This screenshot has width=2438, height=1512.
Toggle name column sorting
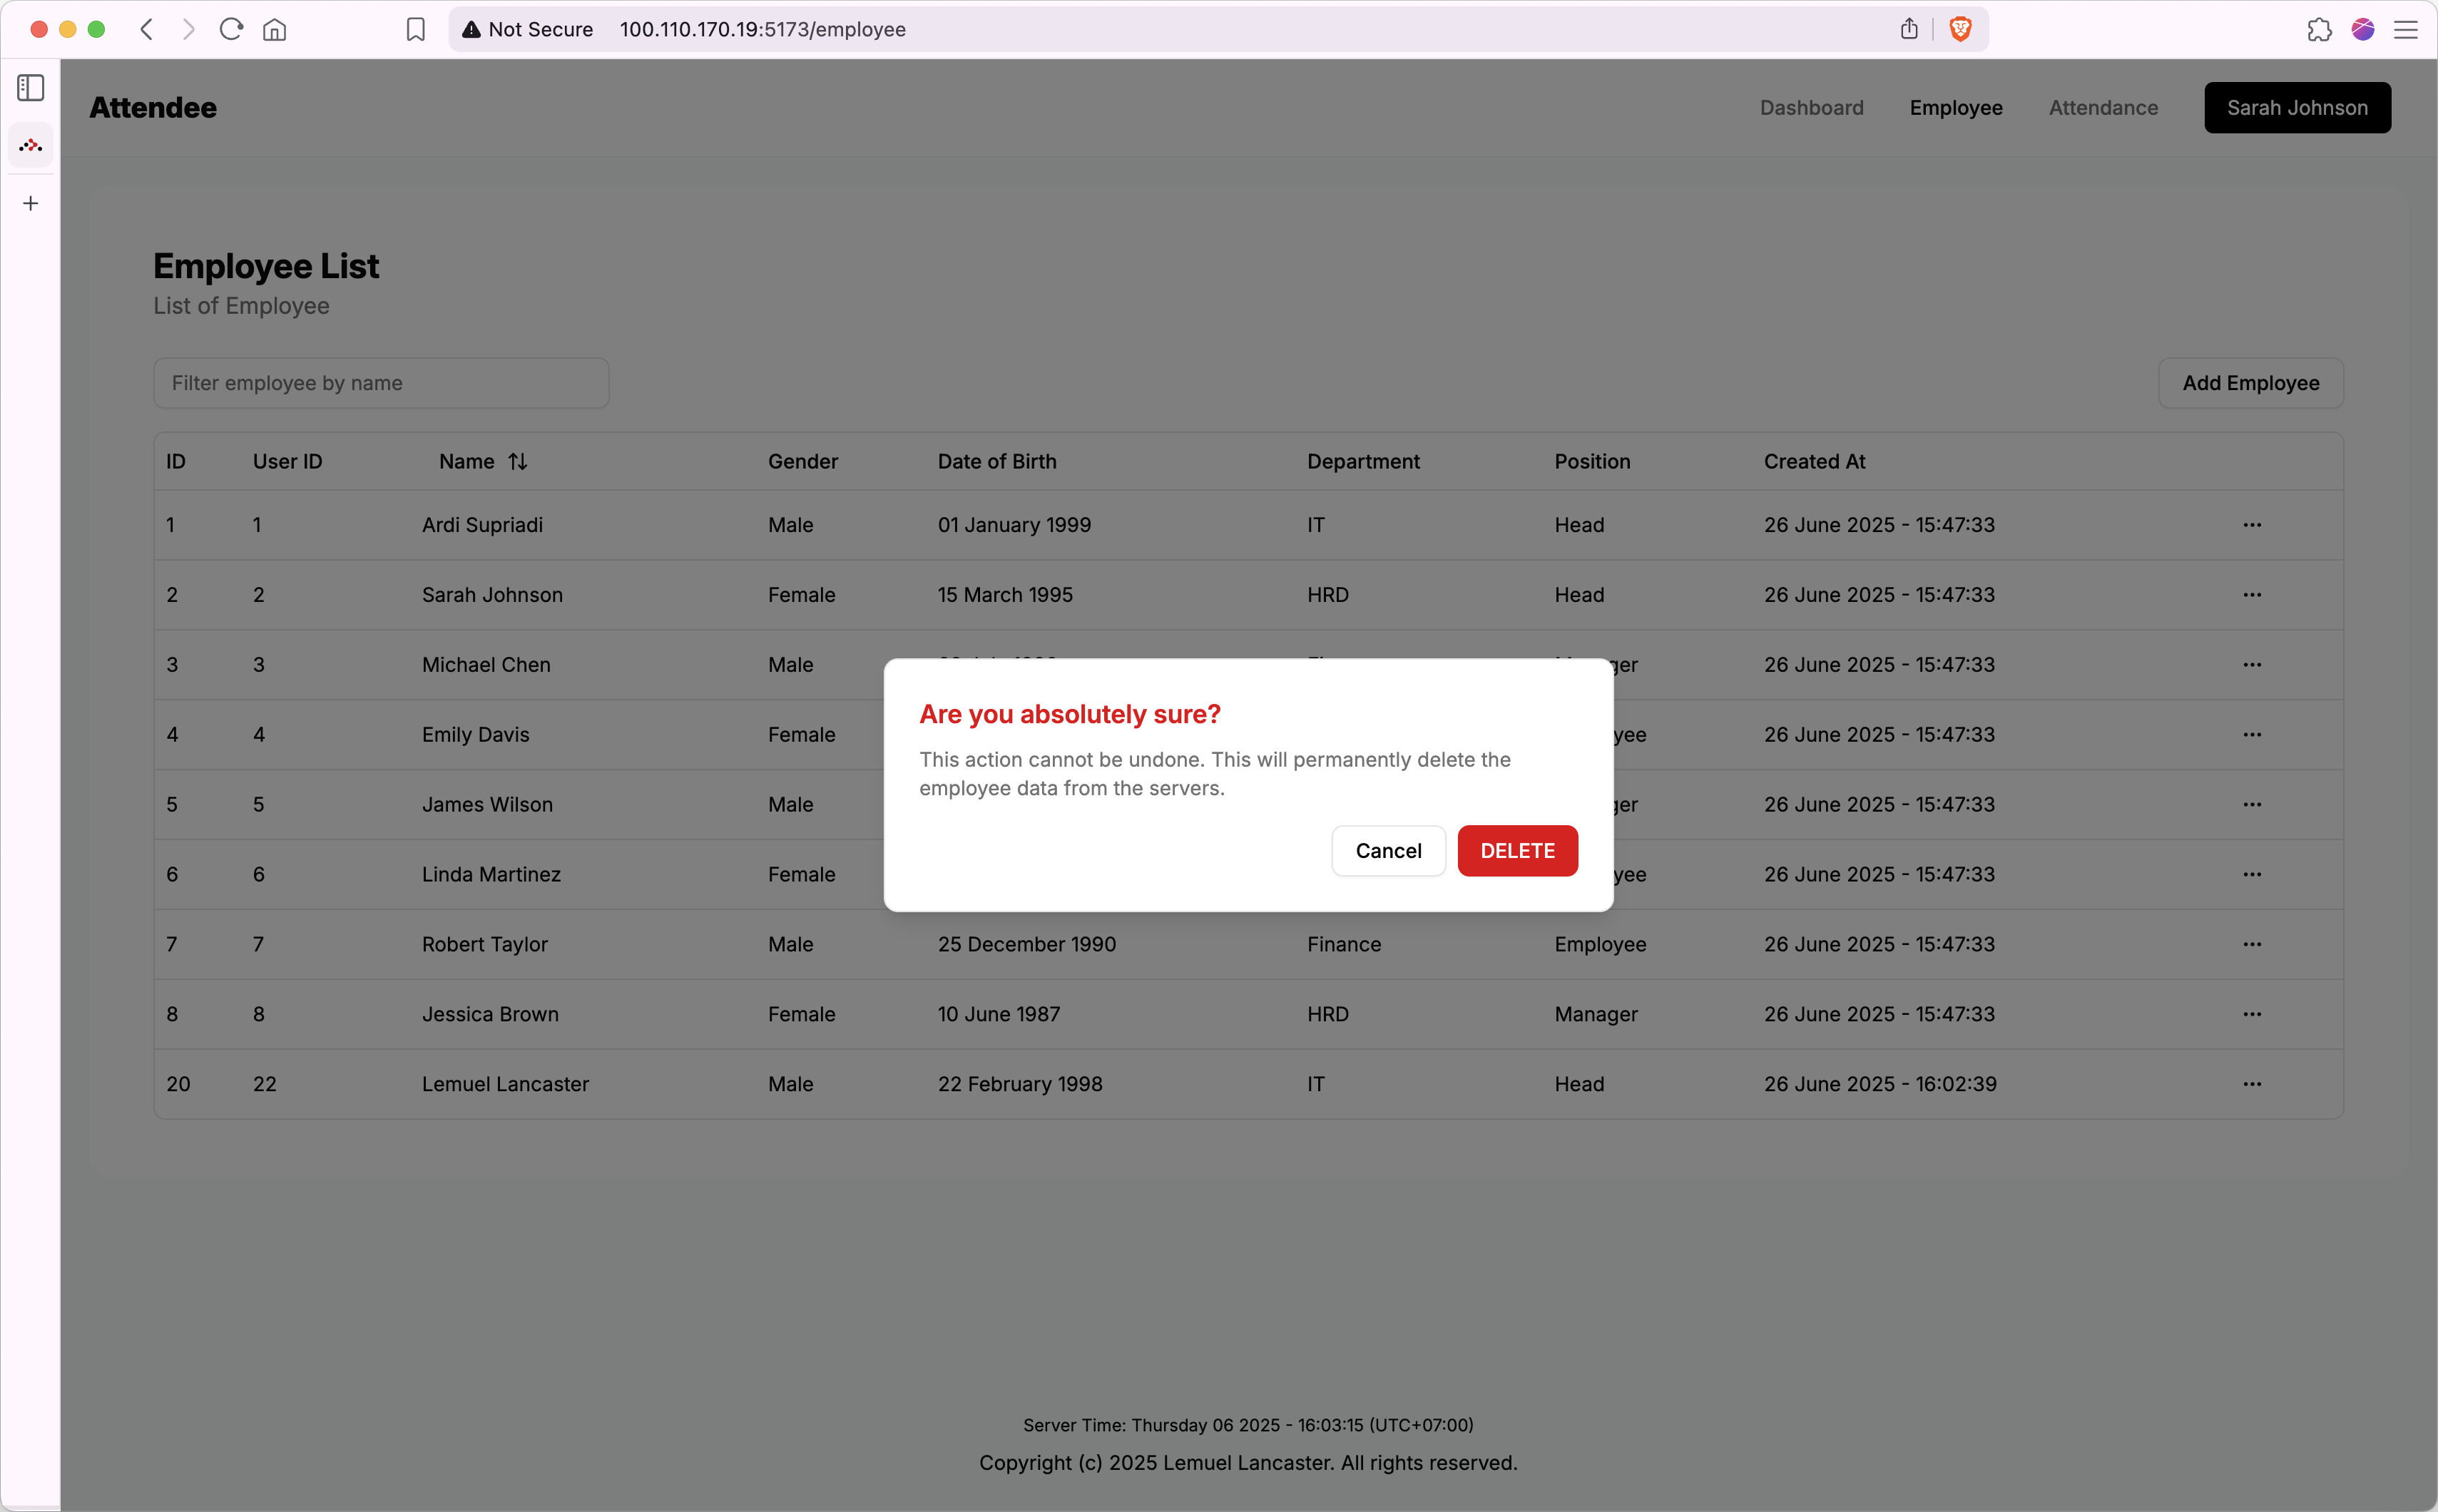click(518, 461)
